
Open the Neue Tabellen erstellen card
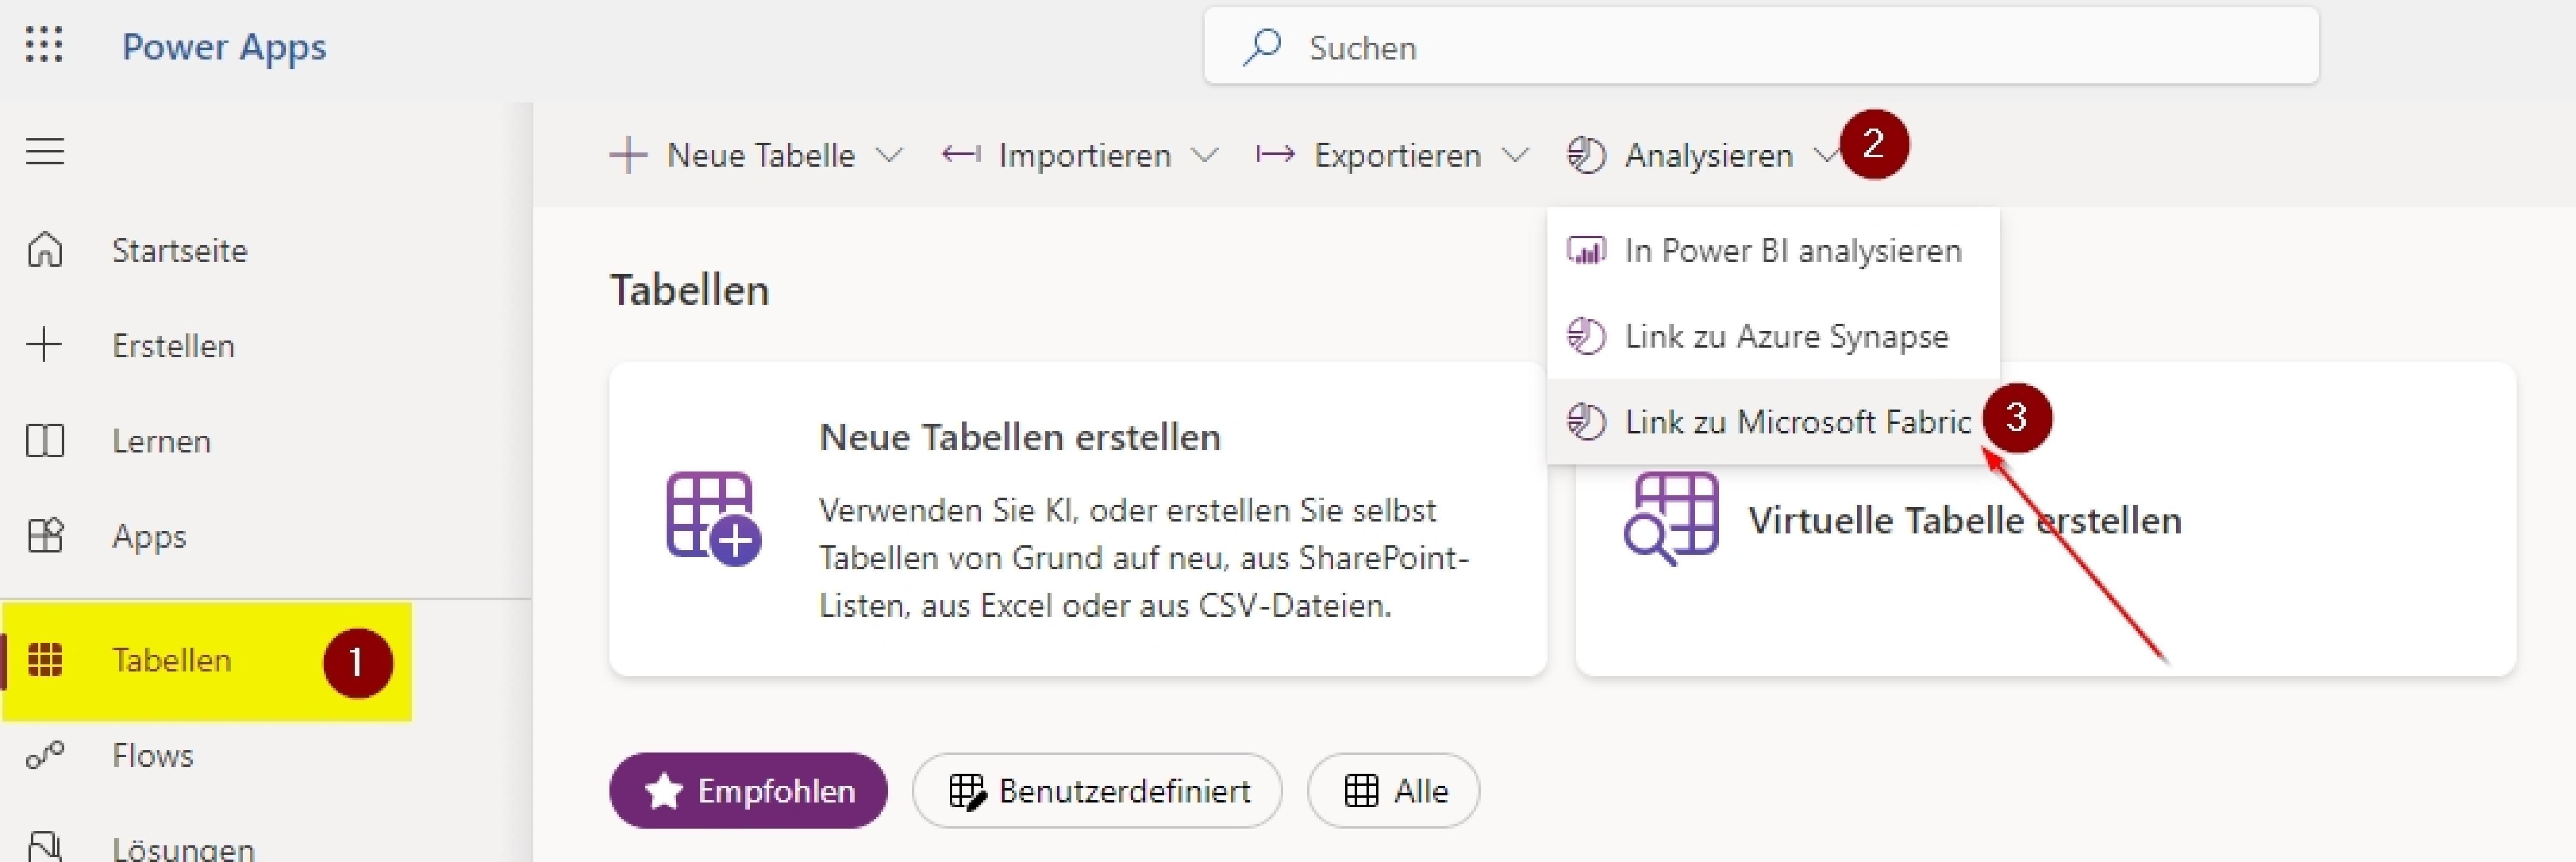click(x=1078, y=519)
